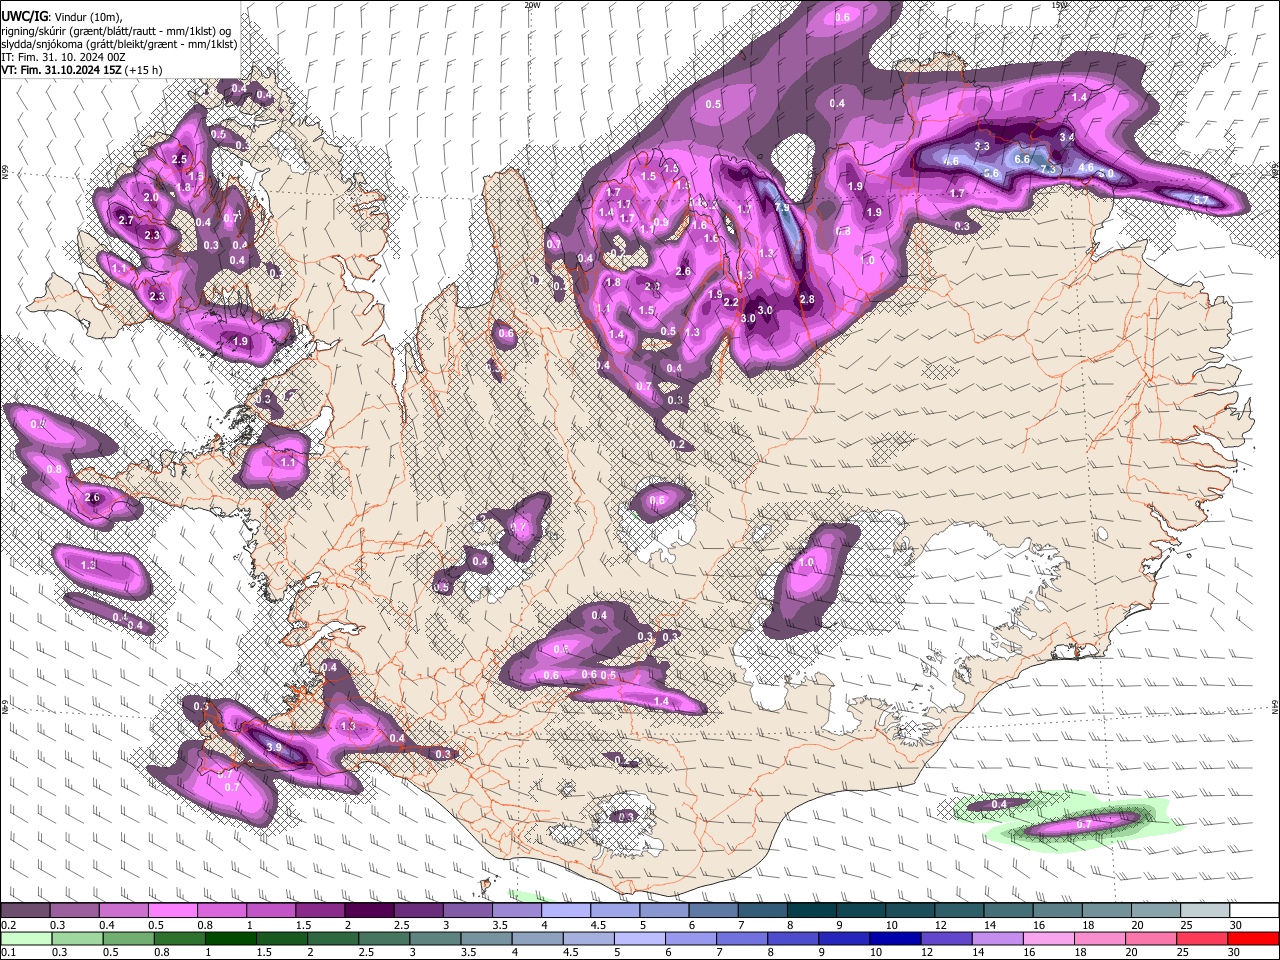
Task: Click the '2.8' precipitation value on map
Action: pos(808,300)
